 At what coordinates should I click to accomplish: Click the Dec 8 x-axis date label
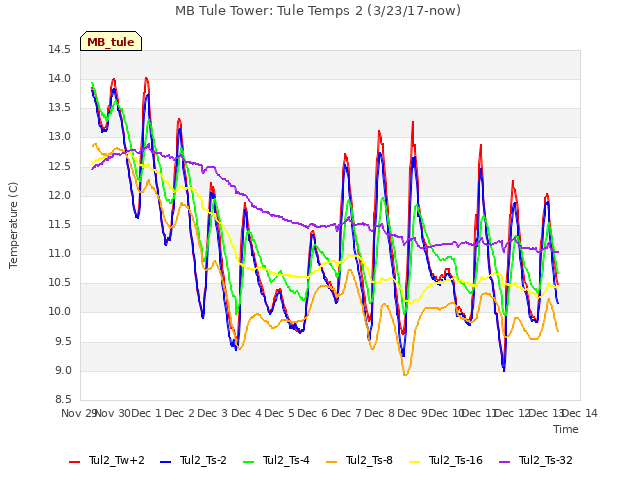(379, 413)
